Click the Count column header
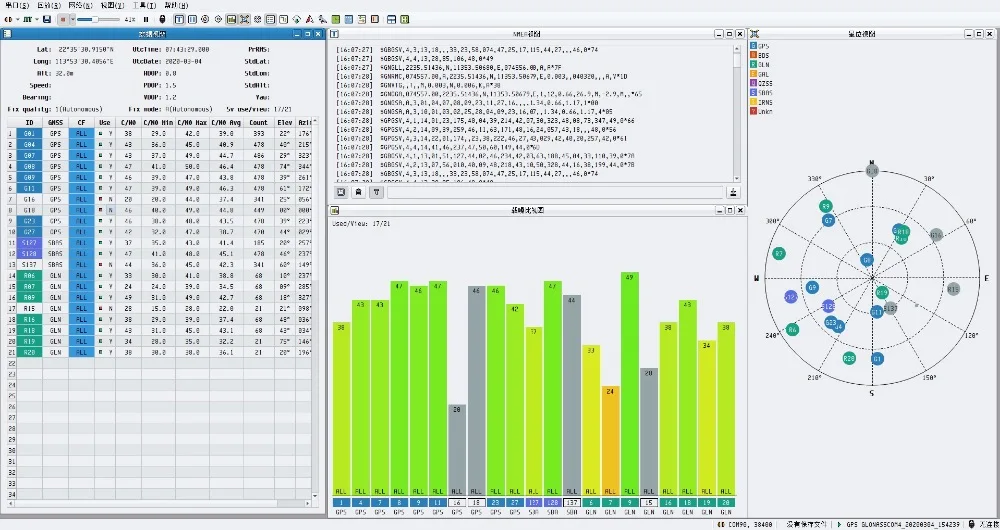This screenshot has height=530, width=1000. [258, 122]
